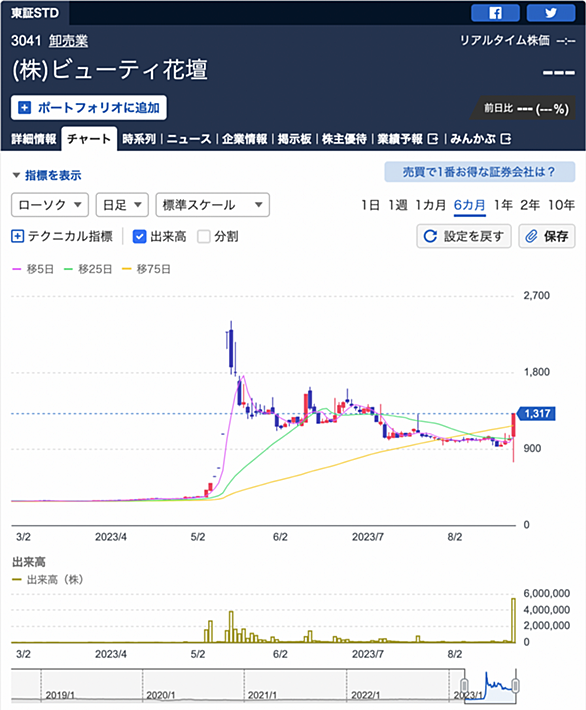
Task: Click the ポートフォリオに追加 button
Action: click(89, 108)
